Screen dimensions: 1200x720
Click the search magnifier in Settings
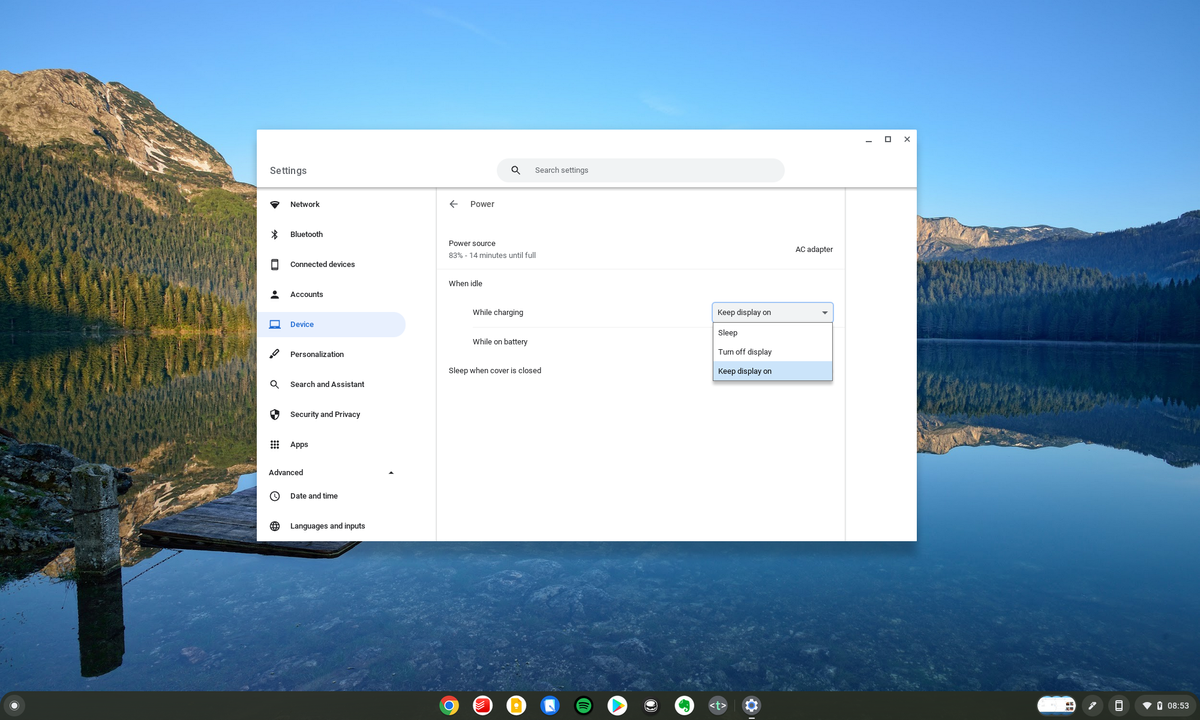pyautogui.click(x=514, y=170)
